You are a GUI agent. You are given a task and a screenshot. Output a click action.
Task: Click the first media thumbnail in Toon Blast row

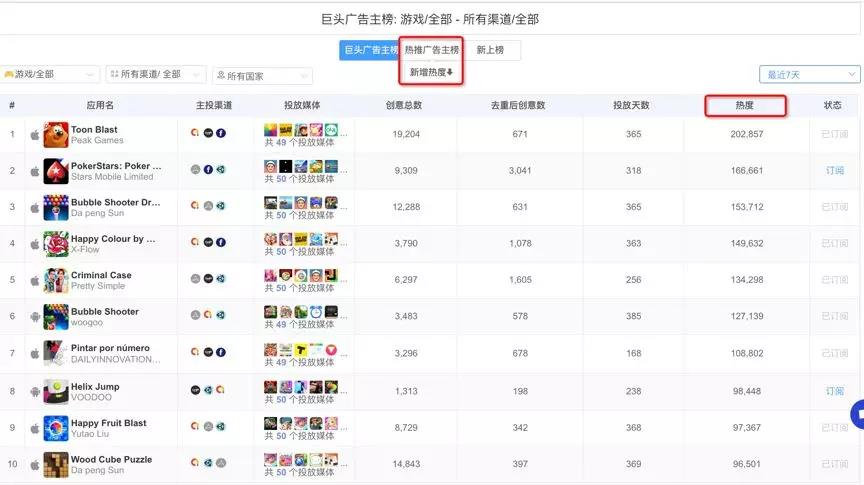tap(271, 130)
